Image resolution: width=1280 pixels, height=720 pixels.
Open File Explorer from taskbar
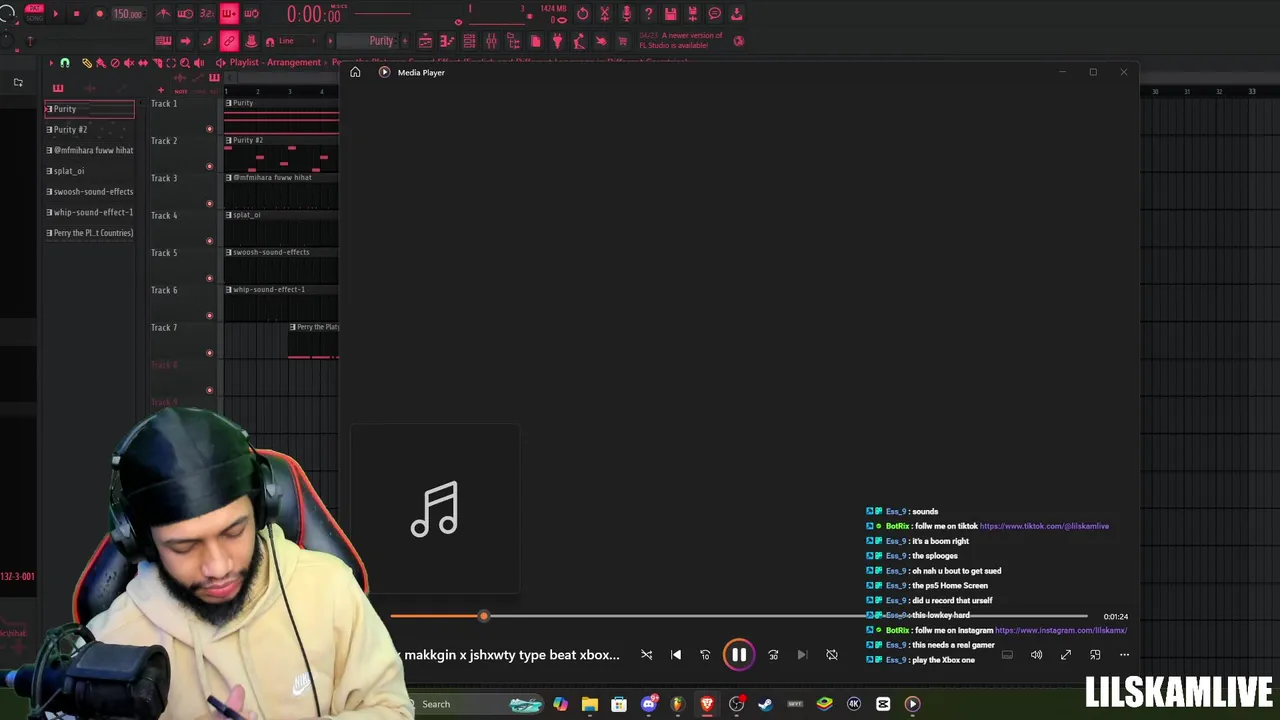[x=589, y=704]
